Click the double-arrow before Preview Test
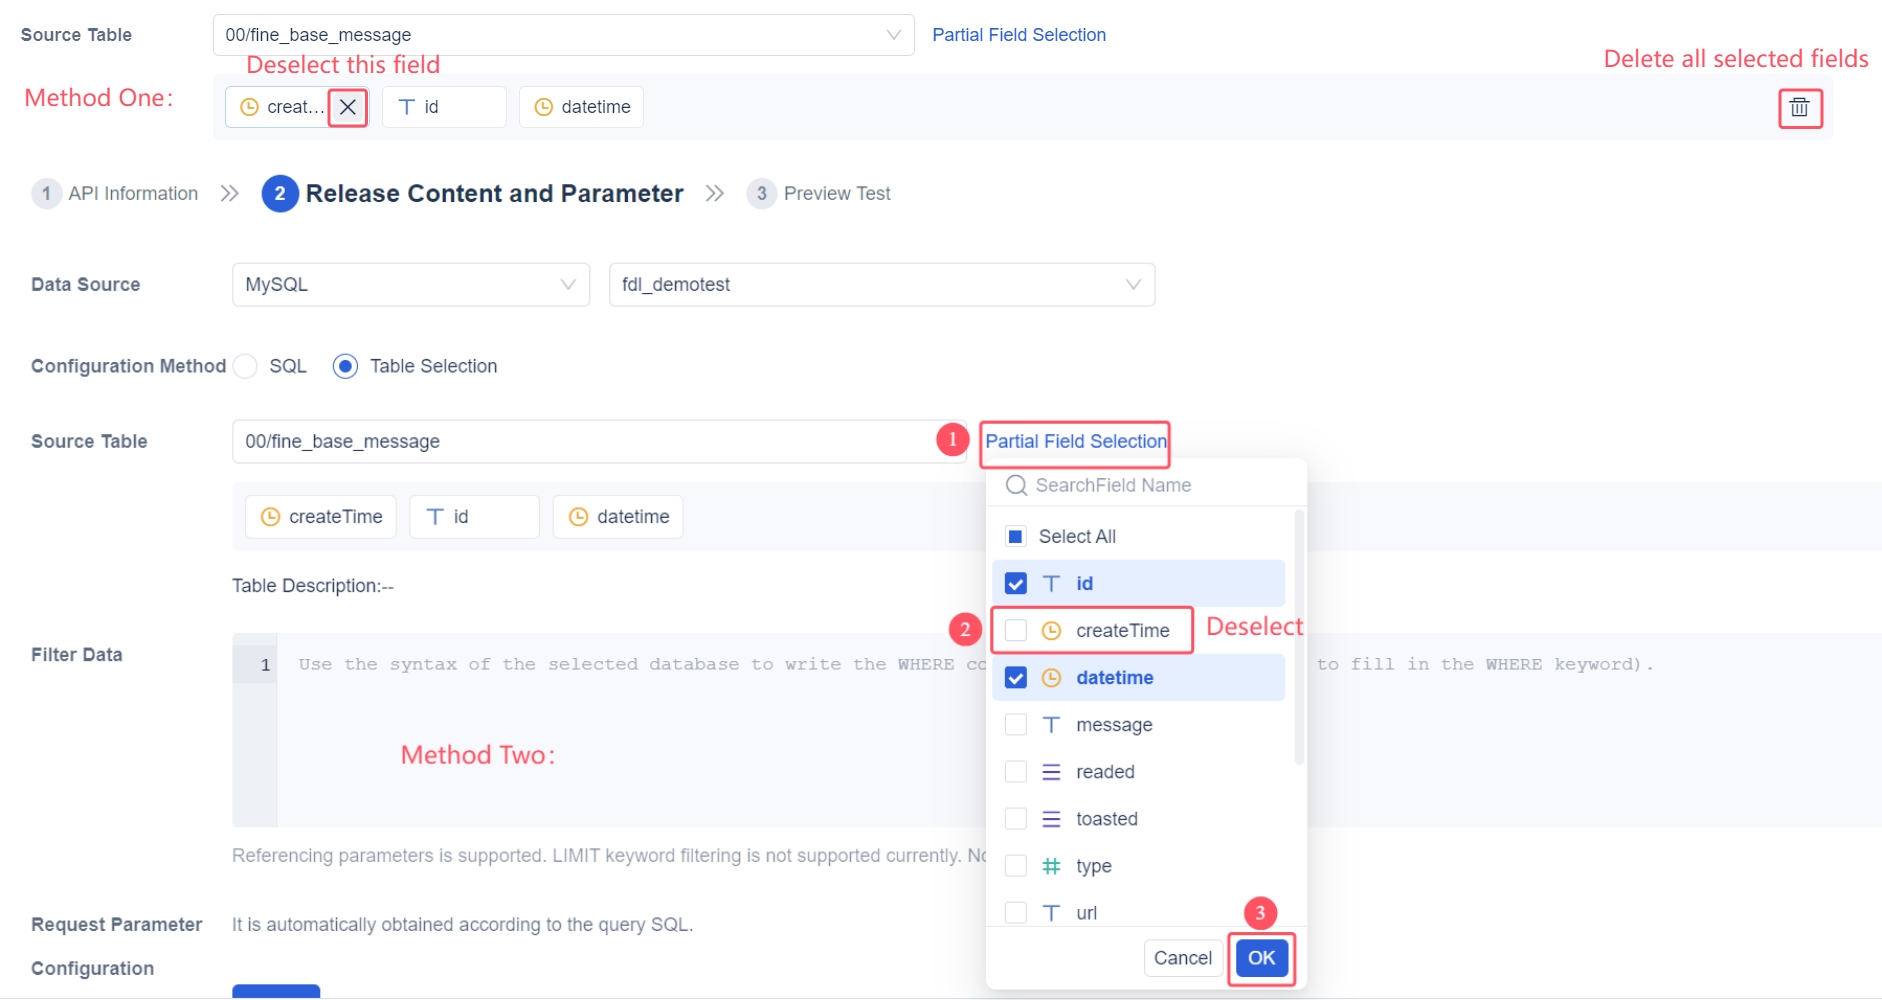The image size is (1882, 1000). [x=715, y=193]
